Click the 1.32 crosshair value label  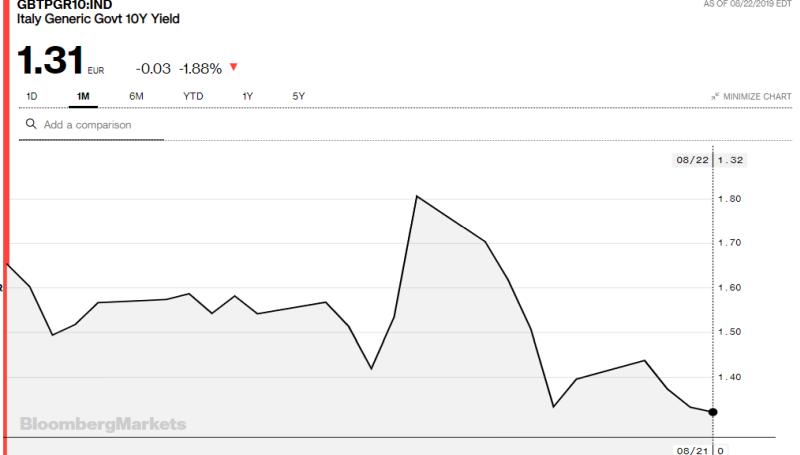tap(730, 160)
